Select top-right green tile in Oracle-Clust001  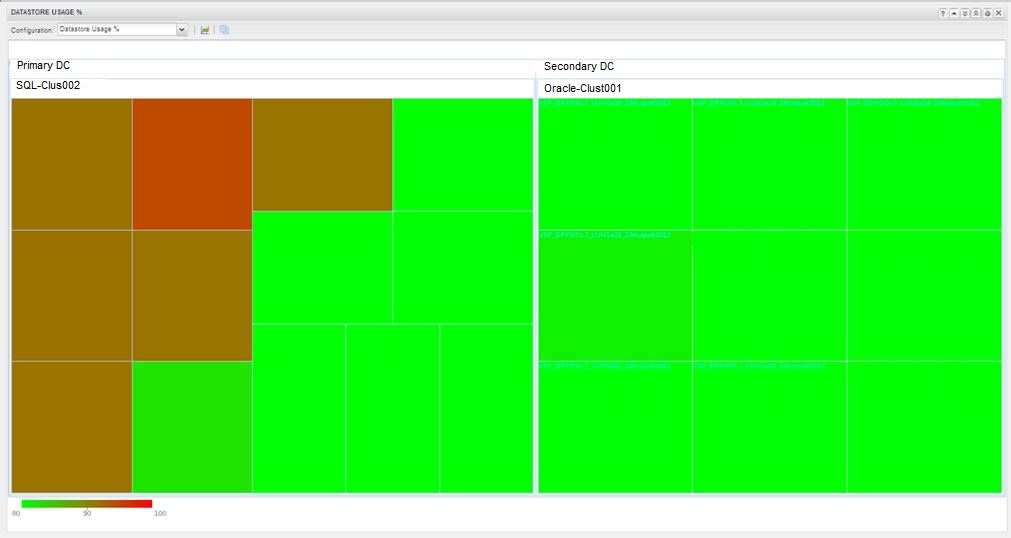pyautogui.click(x=923, y=164)
